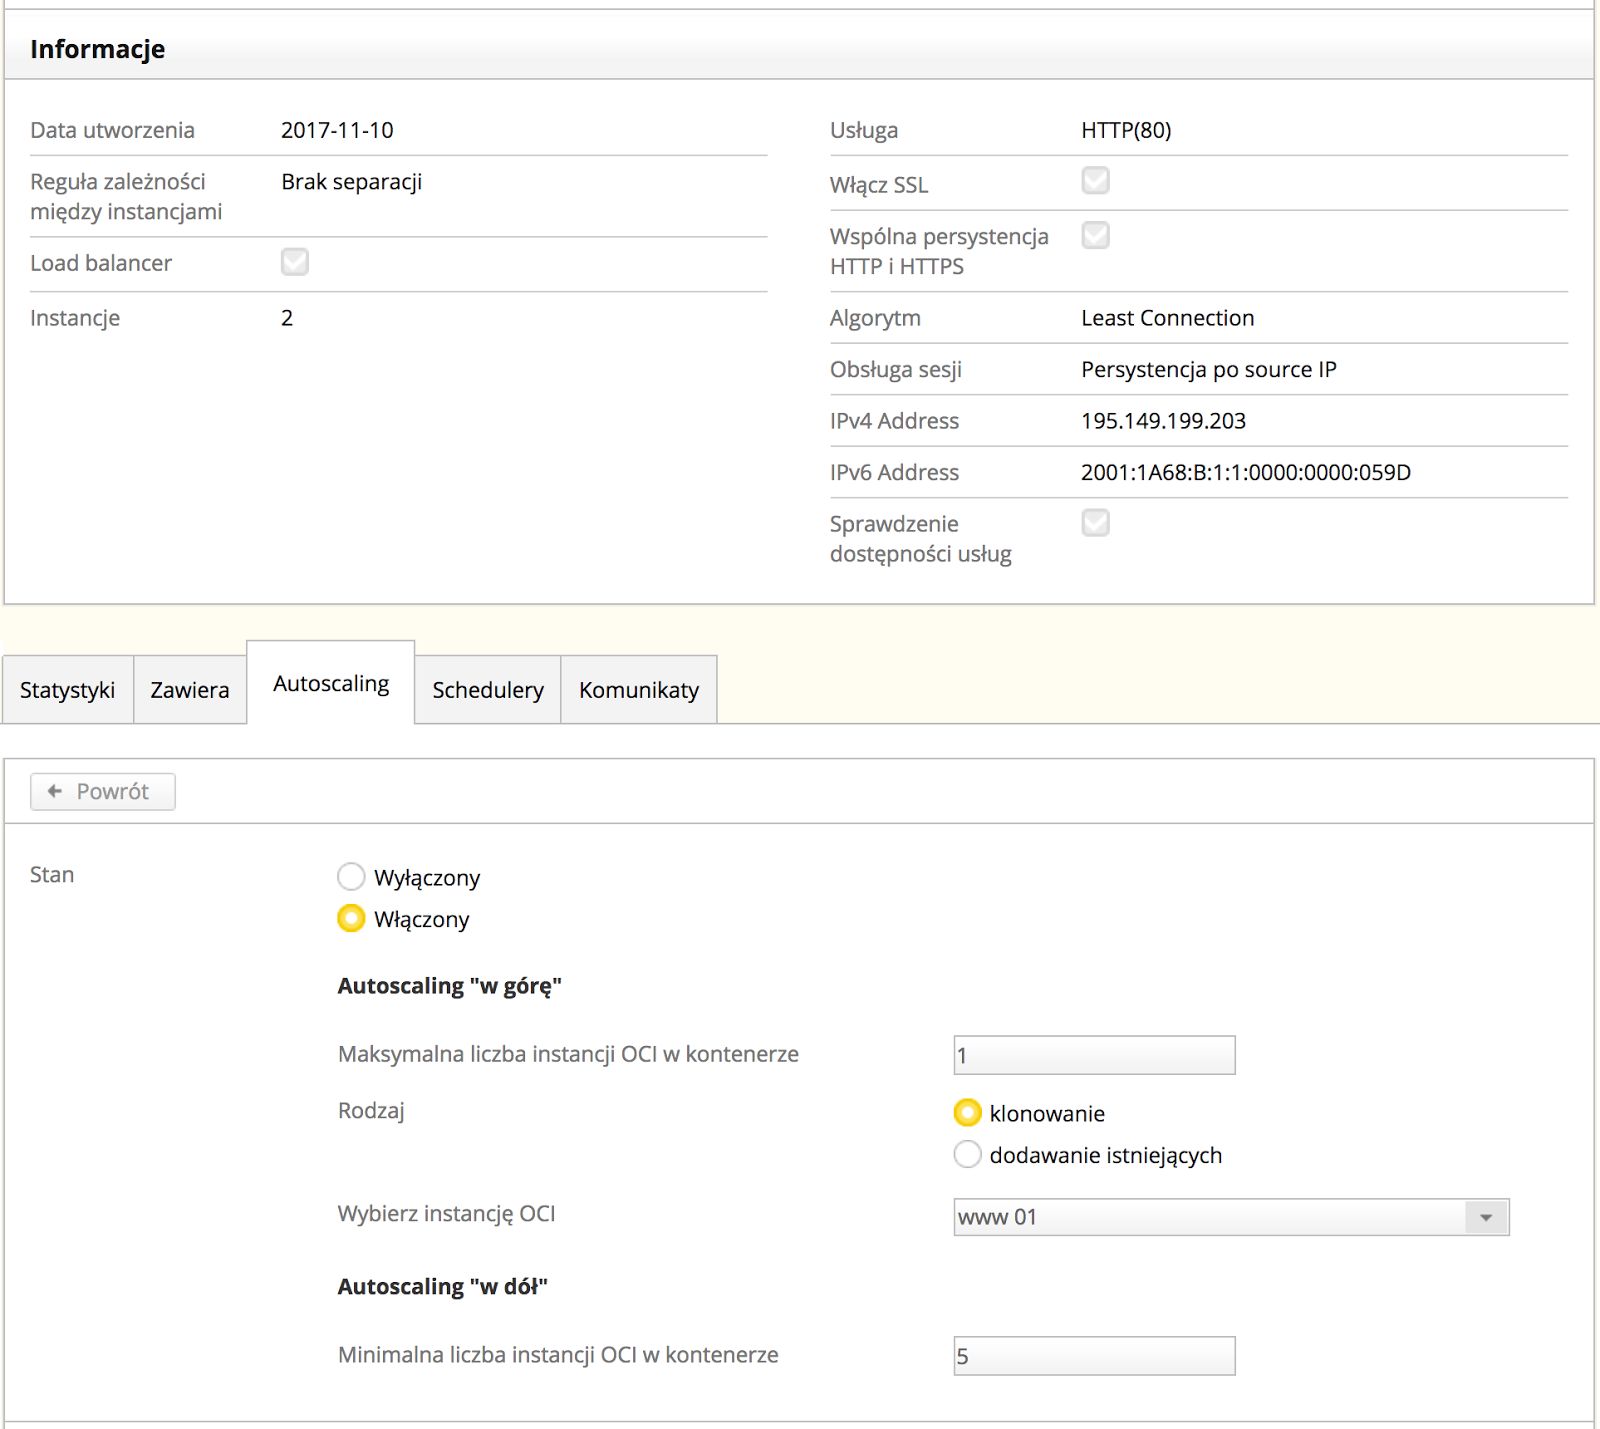The height and width of the screenshot is (1429, 1600).
Task: Expand the Wybierz instancję OCI dropdown arrow
Action: (1486, 1217)
